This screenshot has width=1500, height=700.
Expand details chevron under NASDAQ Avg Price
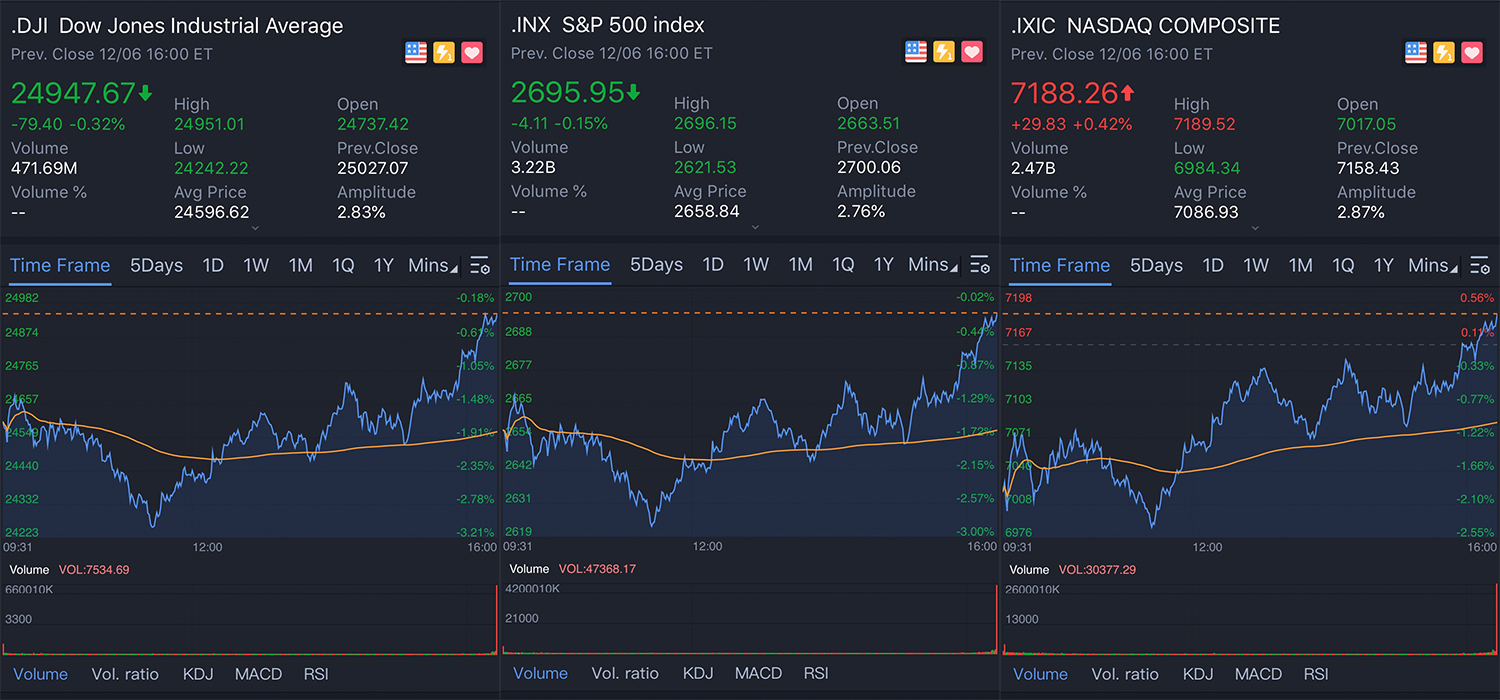tap(1255, 228)
